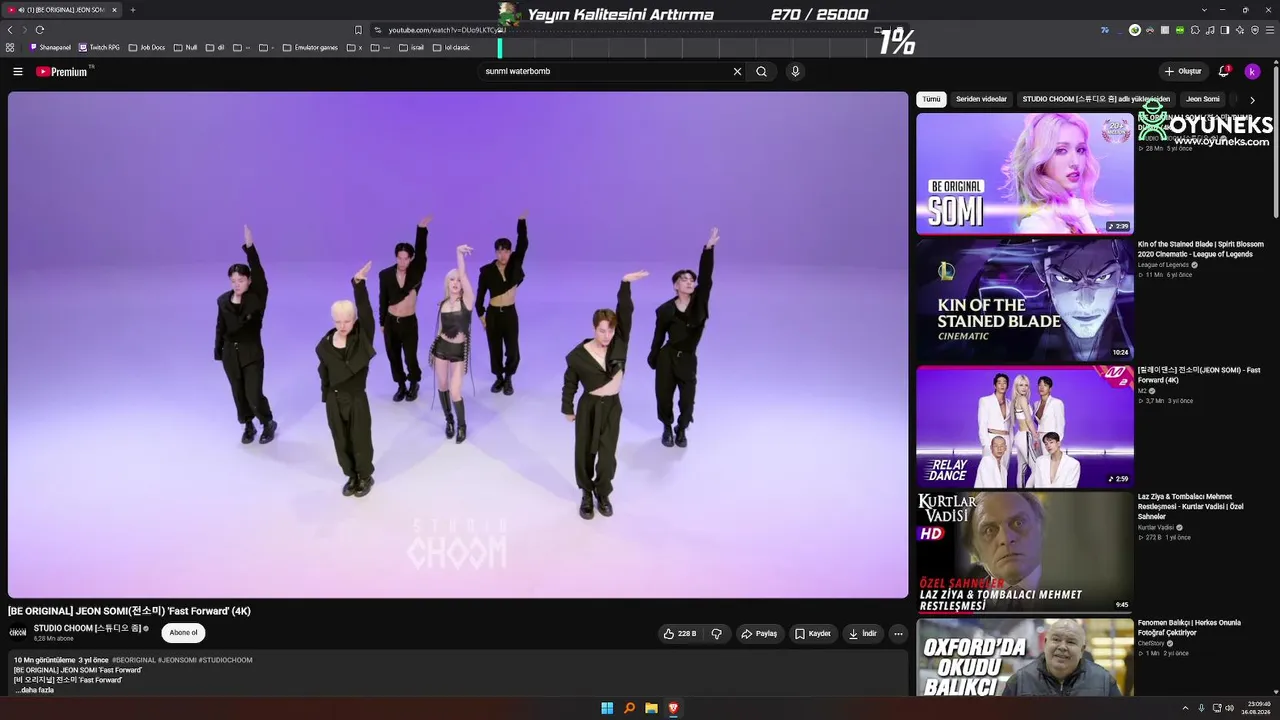Open STUDIO CHOOM channel avatar

(18, 632)
